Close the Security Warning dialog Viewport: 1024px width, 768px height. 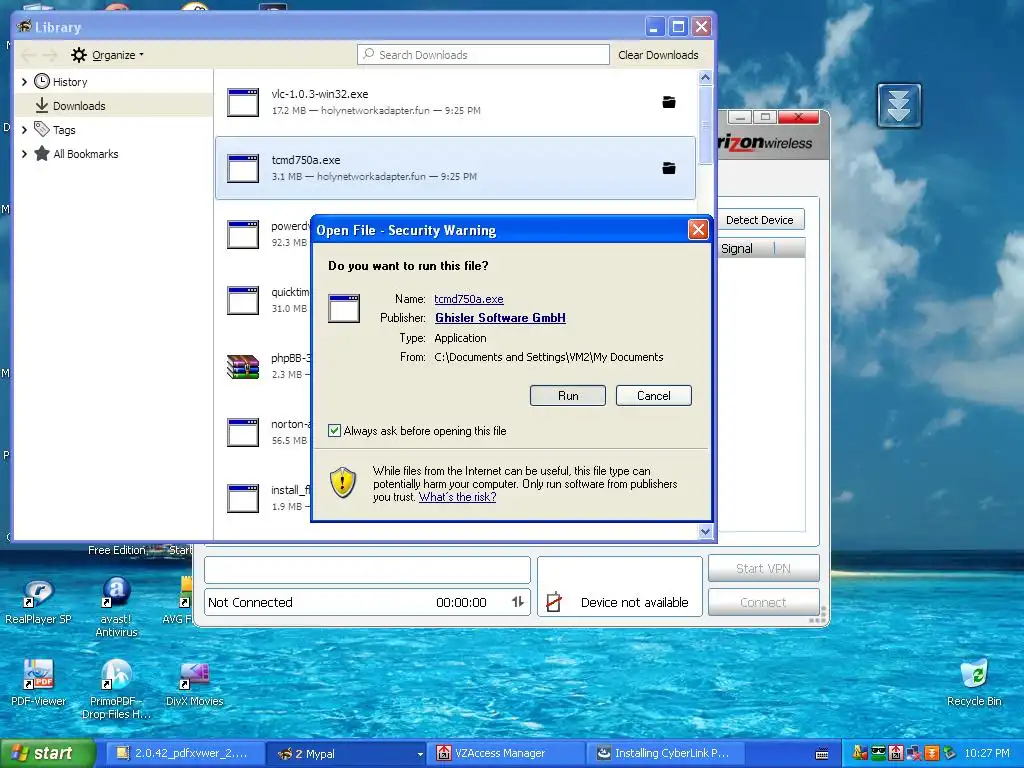point(698,229)
